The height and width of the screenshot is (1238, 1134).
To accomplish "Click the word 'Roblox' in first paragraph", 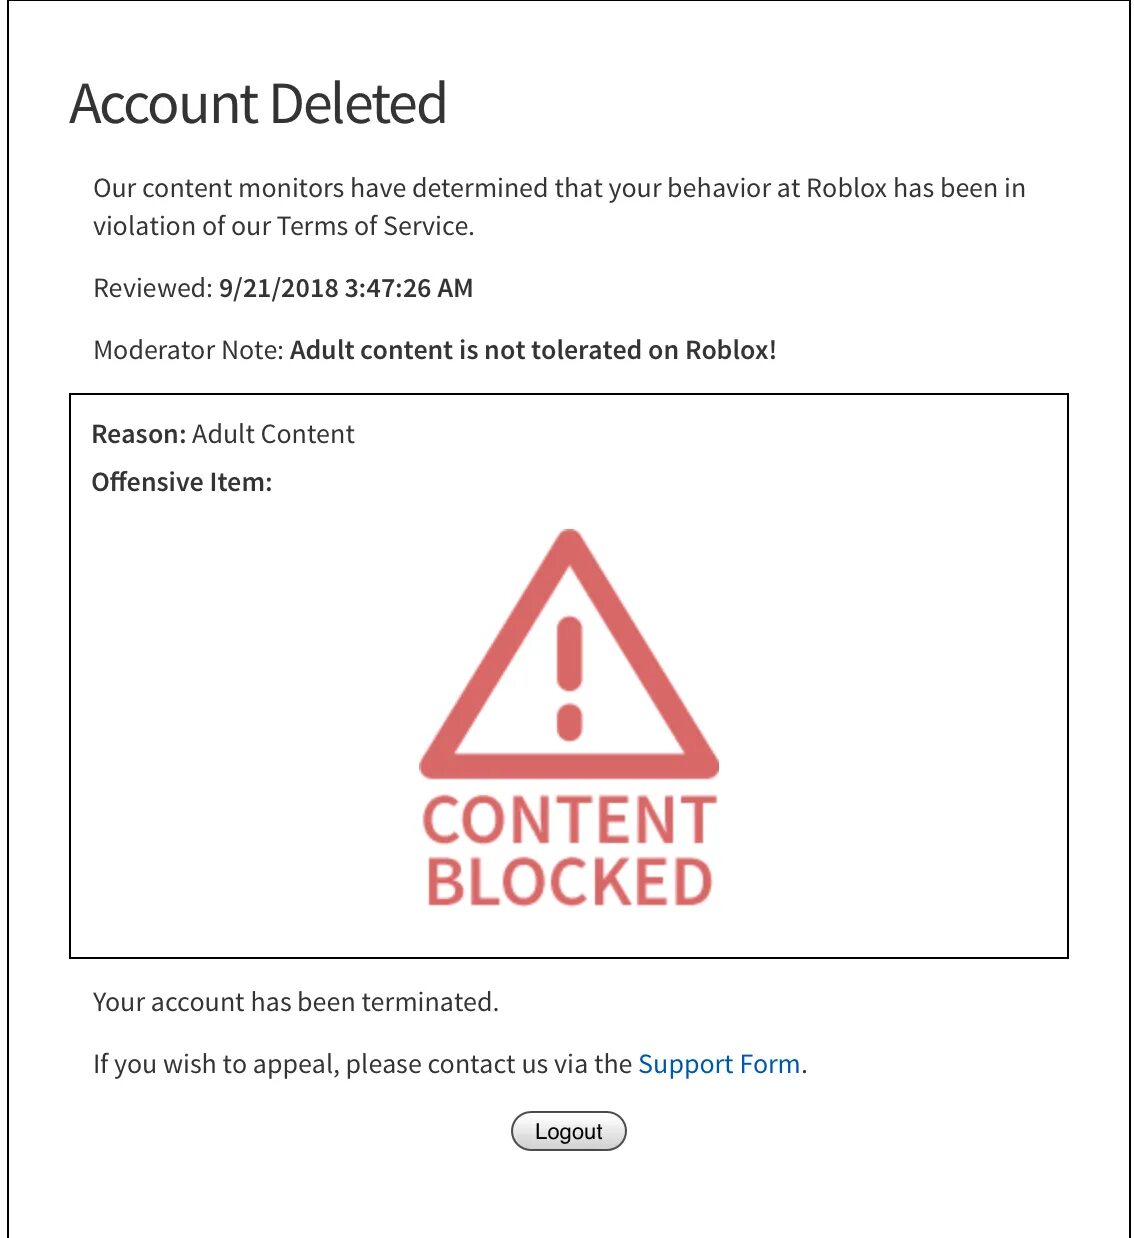I will (846, 188).
